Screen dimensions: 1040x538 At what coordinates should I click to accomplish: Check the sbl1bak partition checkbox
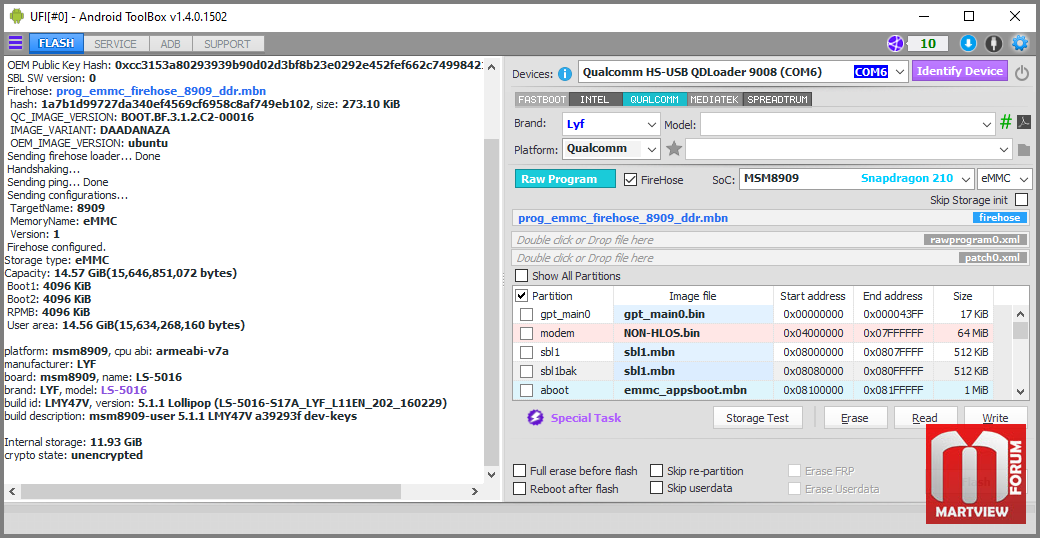pyautogui.click(x=527, y=371)
